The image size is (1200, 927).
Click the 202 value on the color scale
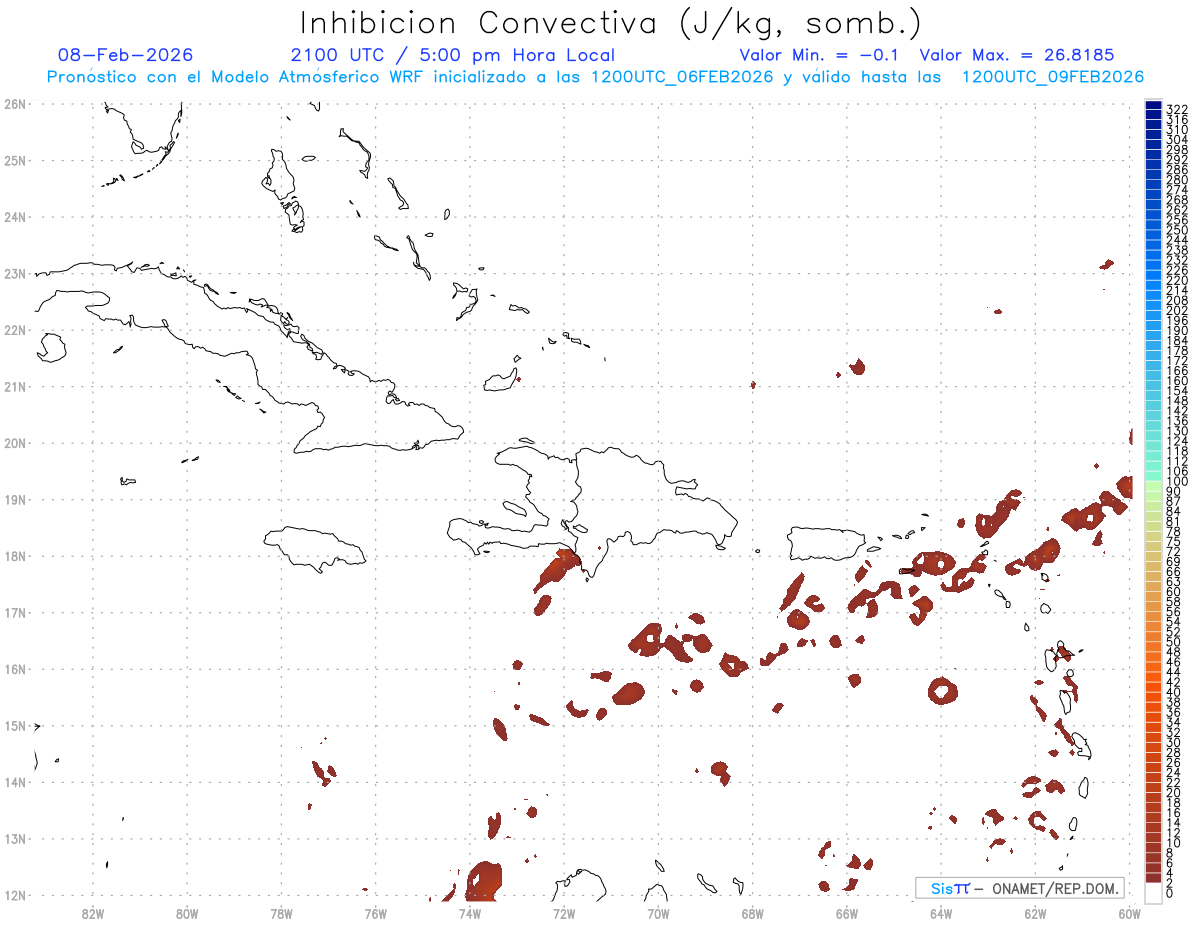tap(1177, 310)
